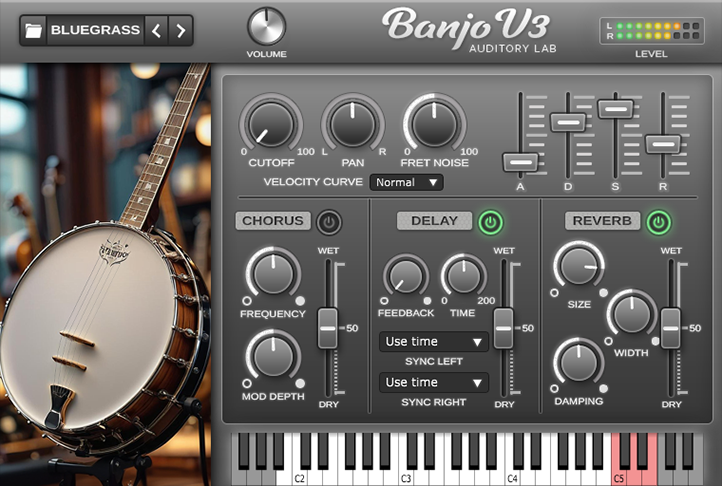The image size is (722, 486).
Task: Open the preset folder browser icon
Action: (34, 30)
